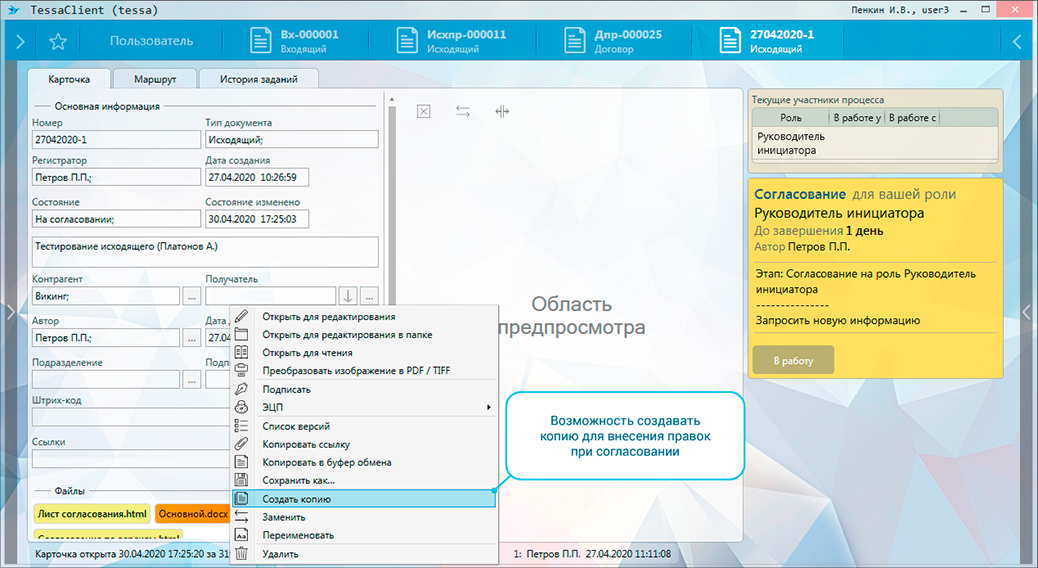Click the floppy disk icon for Сохранить как
This screenshot has height=568, width=1038.
coord(241,481)
